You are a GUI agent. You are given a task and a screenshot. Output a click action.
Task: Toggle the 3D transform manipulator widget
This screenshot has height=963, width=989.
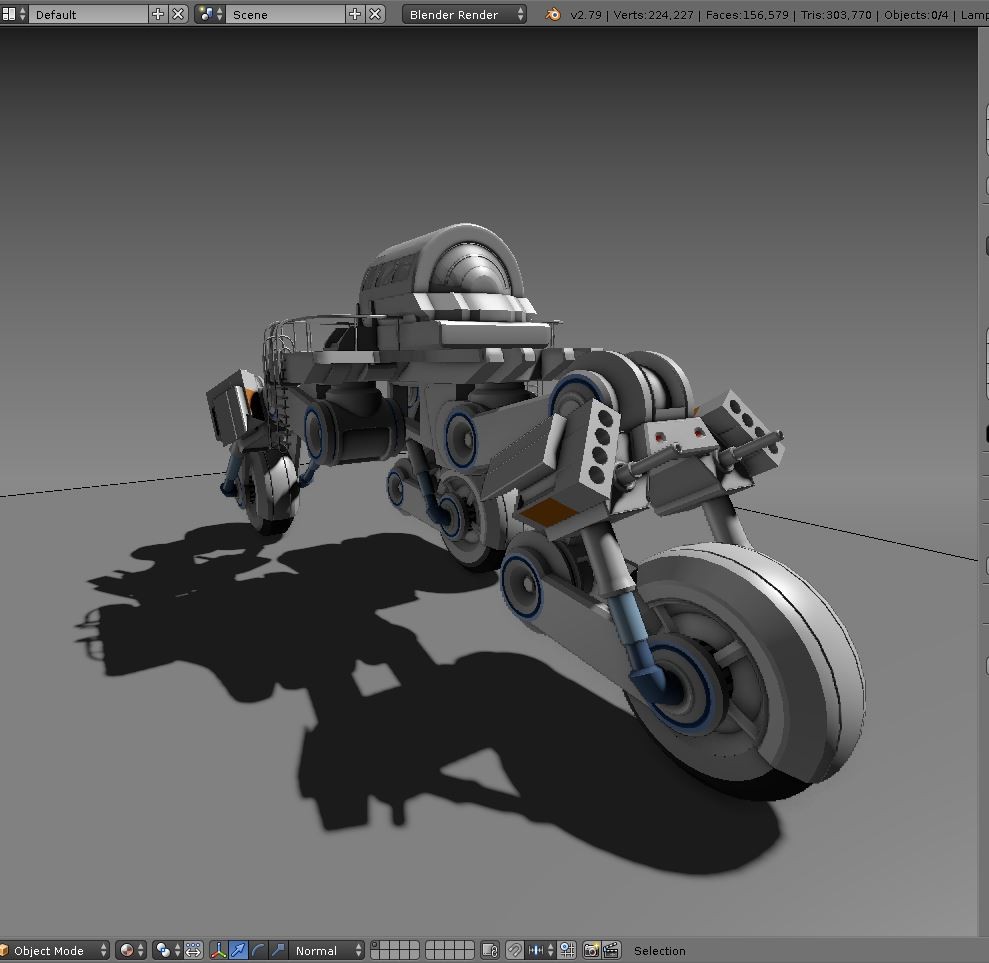(x=218, y=950)
